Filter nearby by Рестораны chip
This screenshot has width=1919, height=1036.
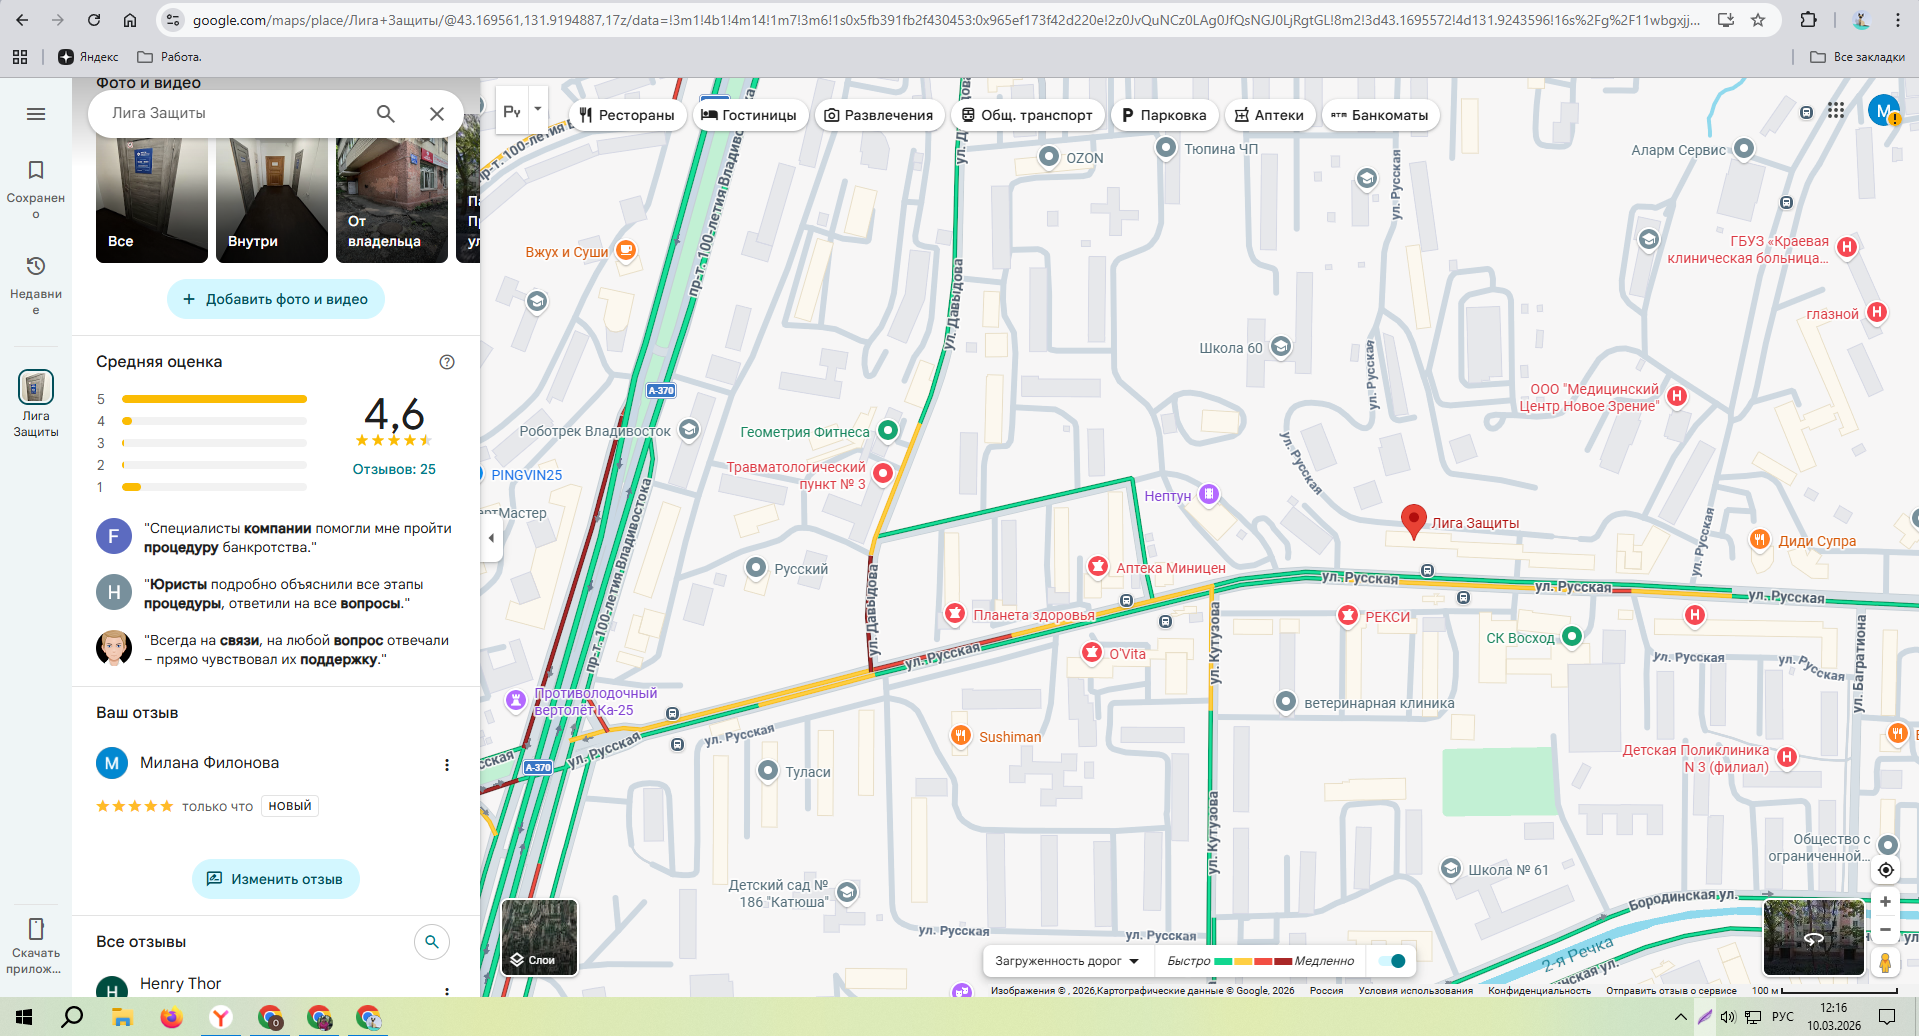(627, 115)
